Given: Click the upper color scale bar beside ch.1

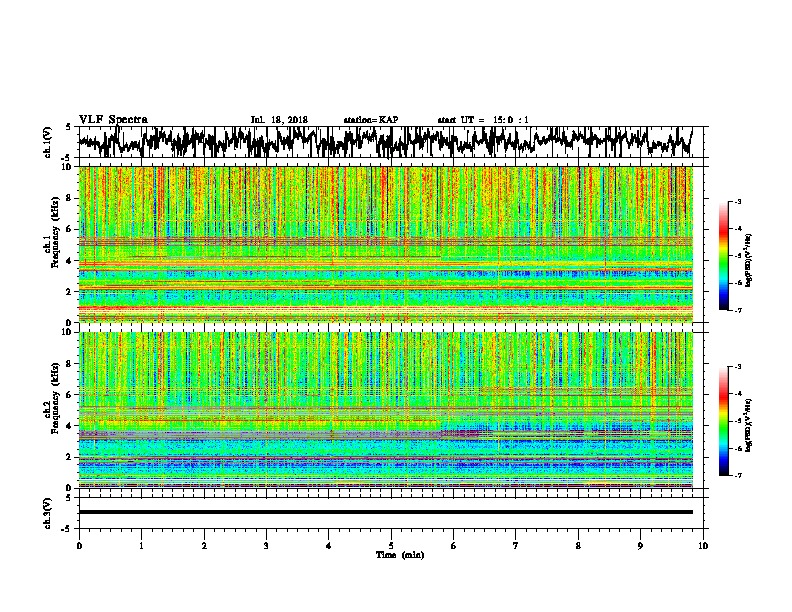Looking at the screenshot, I should 724,256.
